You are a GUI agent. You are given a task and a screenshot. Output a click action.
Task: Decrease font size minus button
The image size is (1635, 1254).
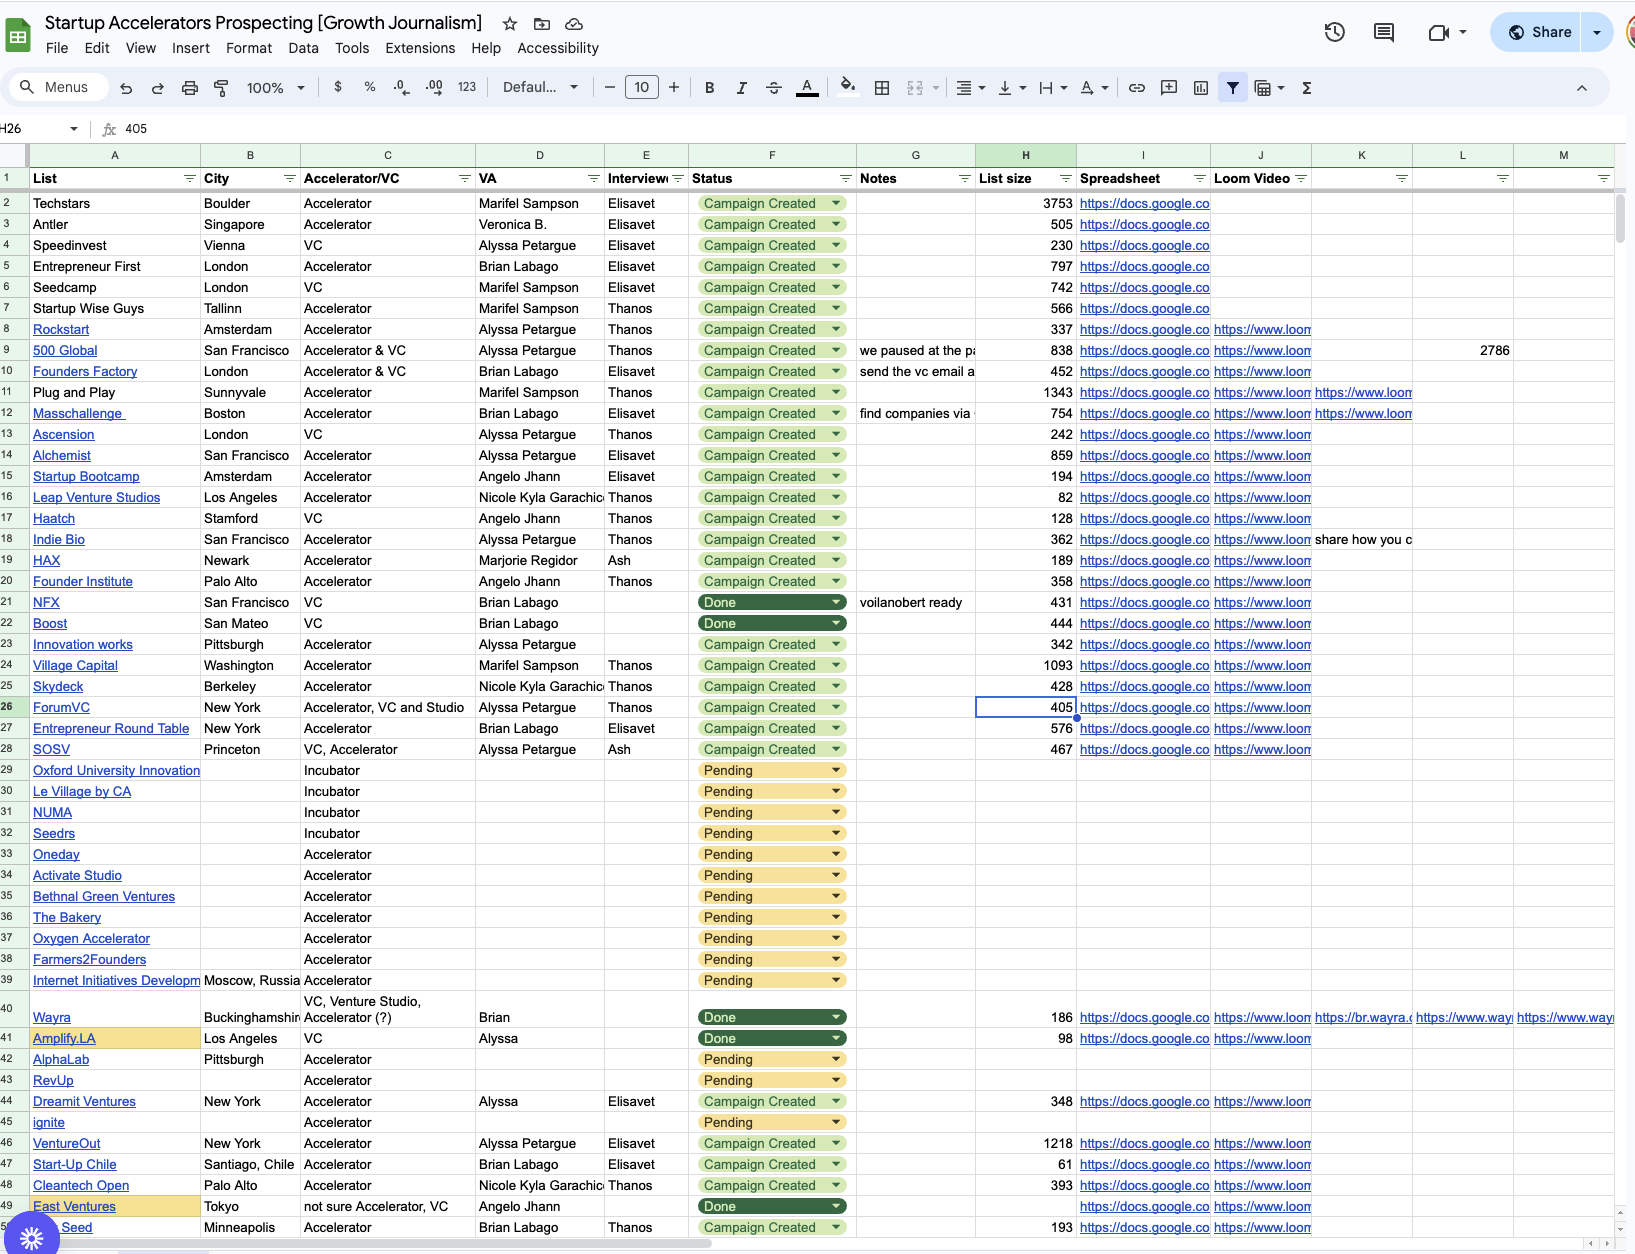(610, 87)
